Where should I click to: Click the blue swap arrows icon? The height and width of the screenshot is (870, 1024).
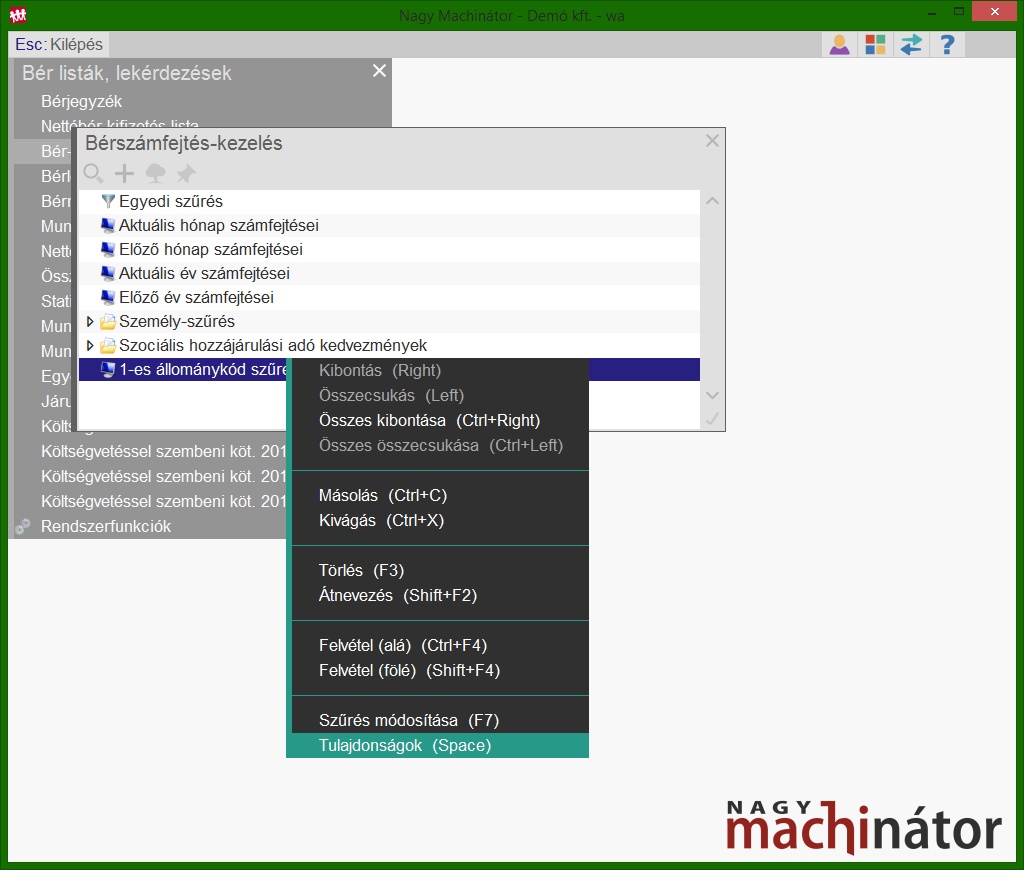(x=911, y=44)
